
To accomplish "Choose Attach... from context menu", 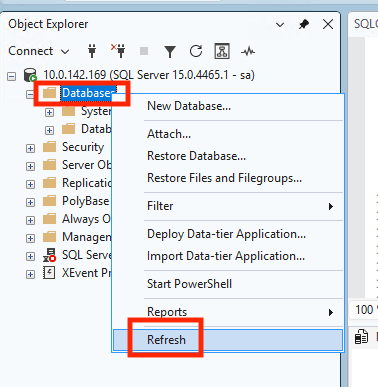I will [x=227, y=134].
